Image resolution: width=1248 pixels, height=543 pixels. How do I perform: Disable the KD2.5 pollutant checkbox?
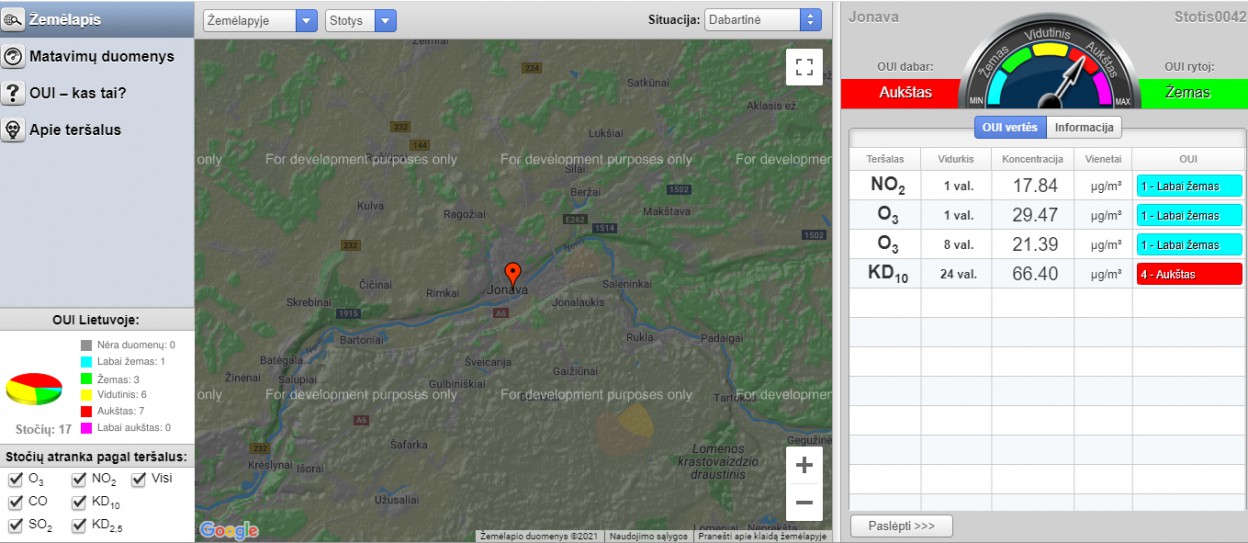point(79,525)
